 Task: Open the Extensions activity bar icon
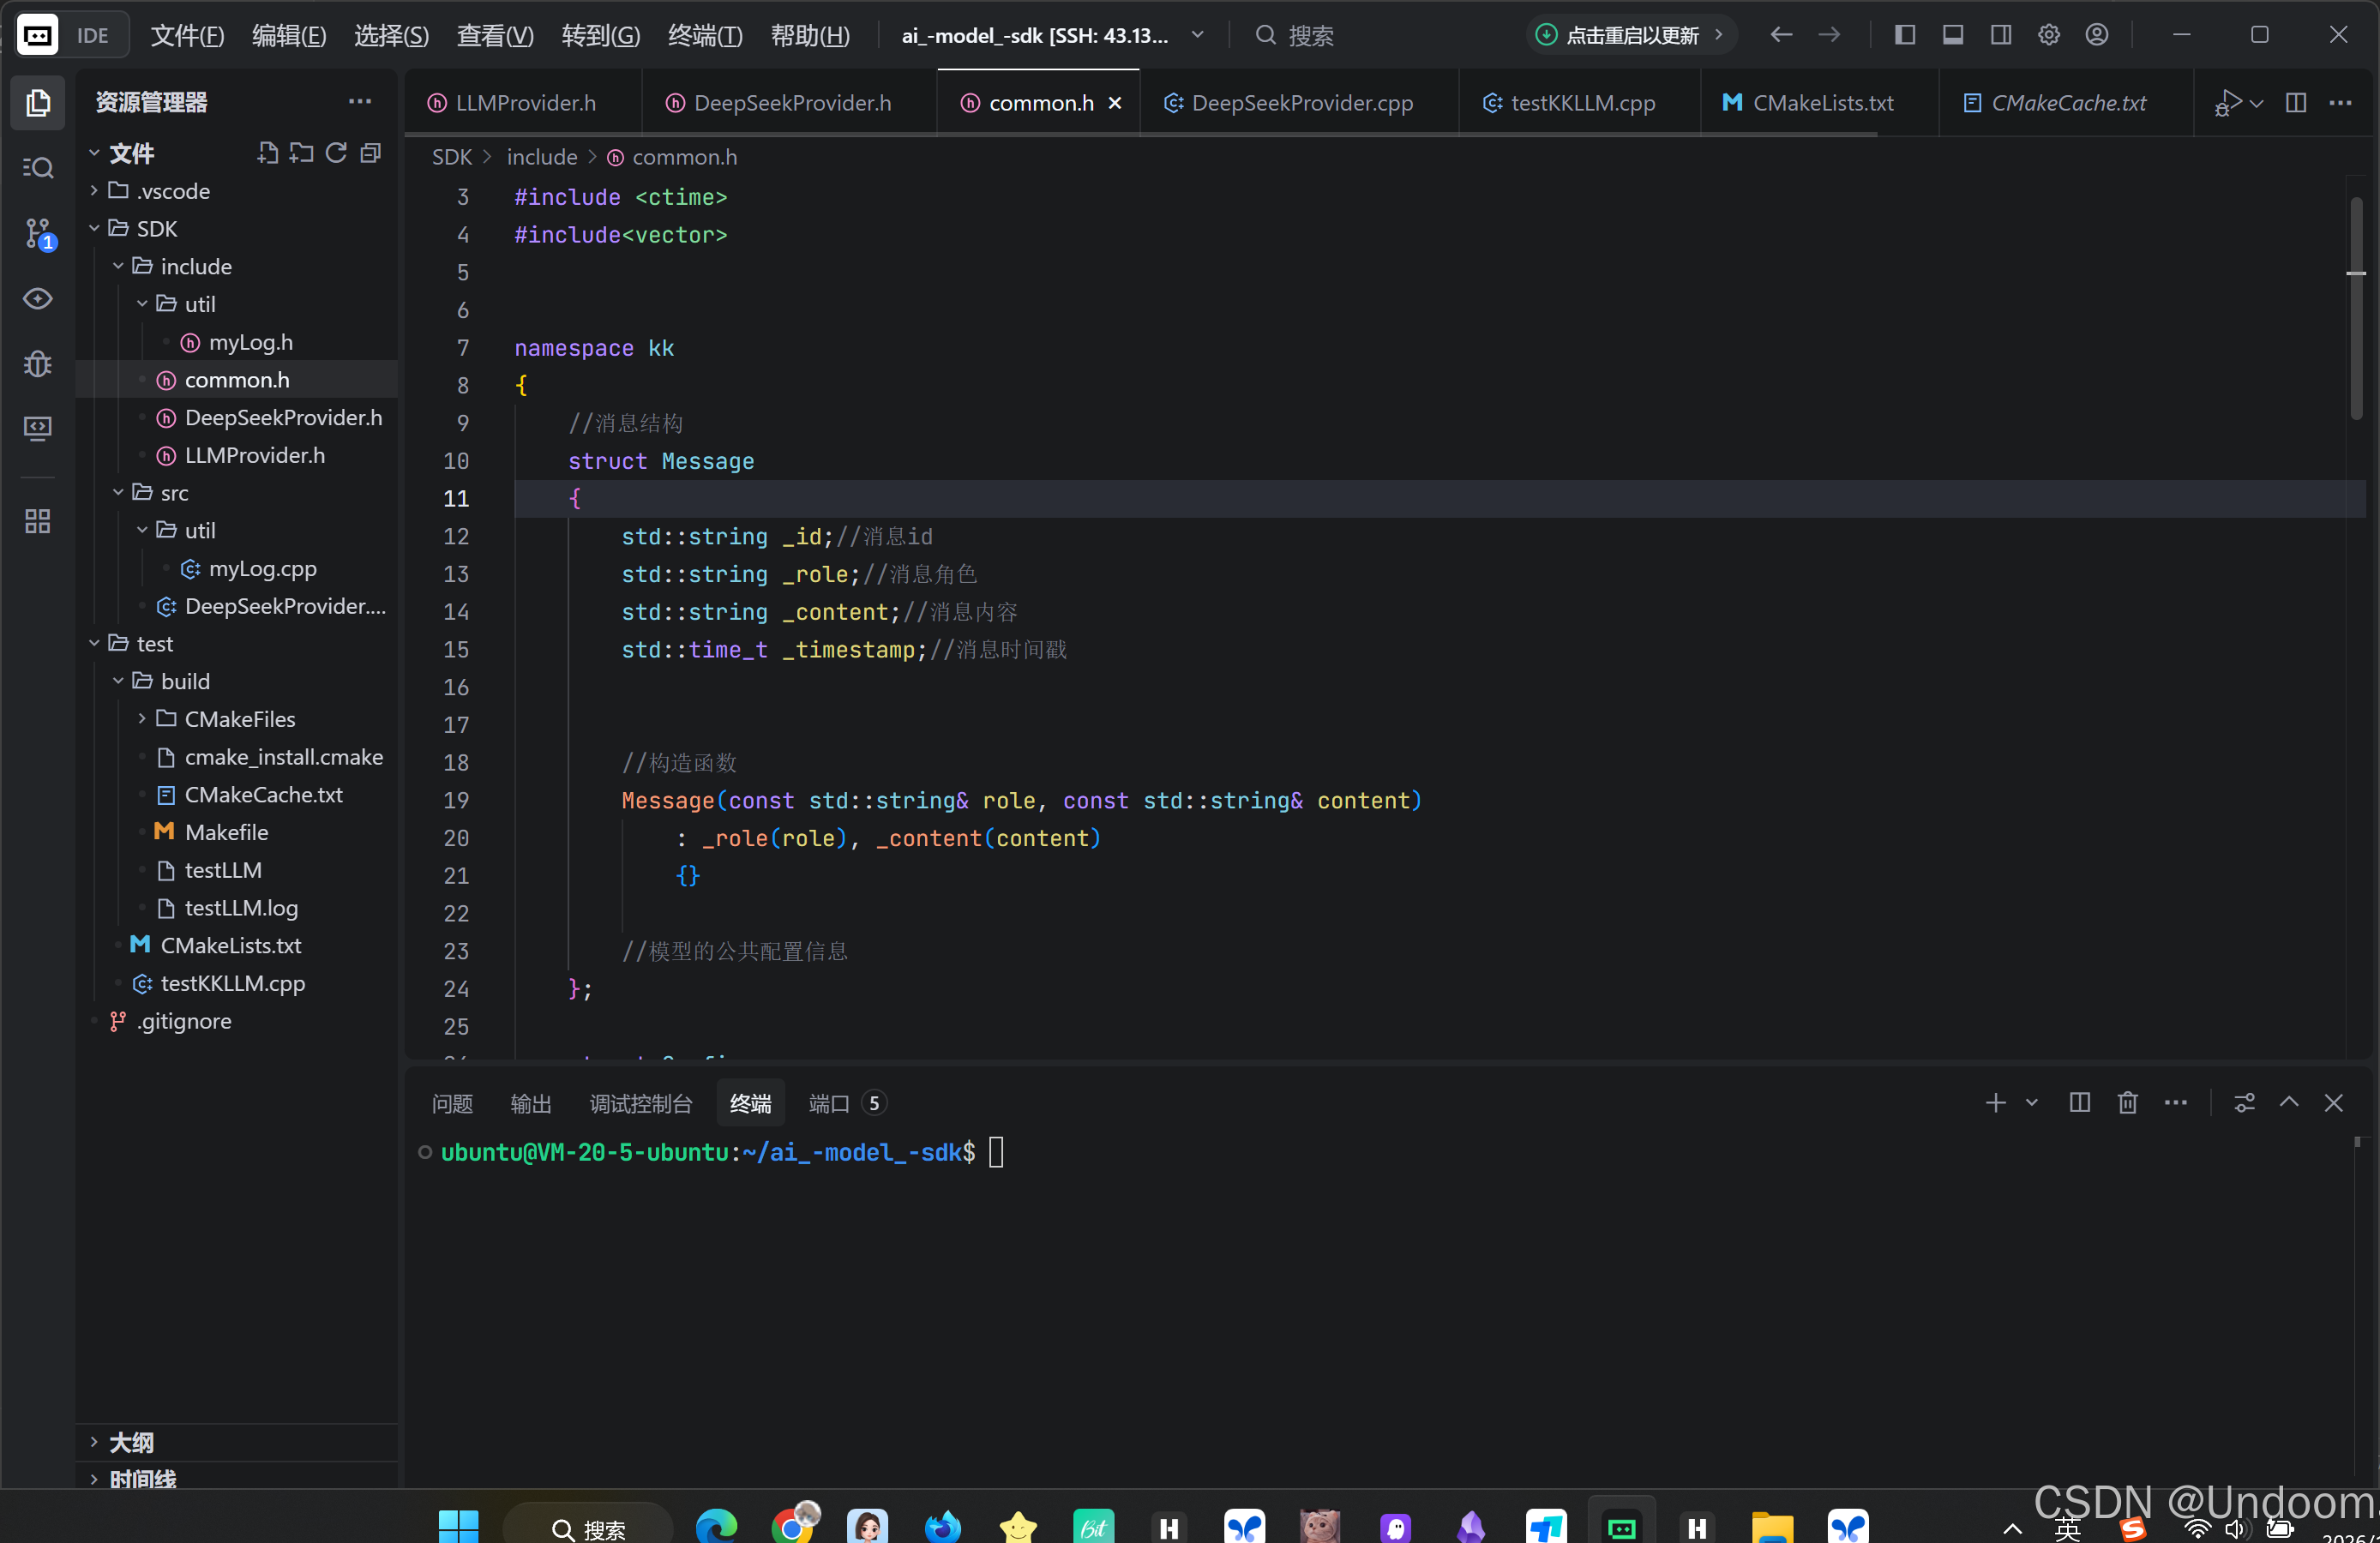click(x=38, y=521)
